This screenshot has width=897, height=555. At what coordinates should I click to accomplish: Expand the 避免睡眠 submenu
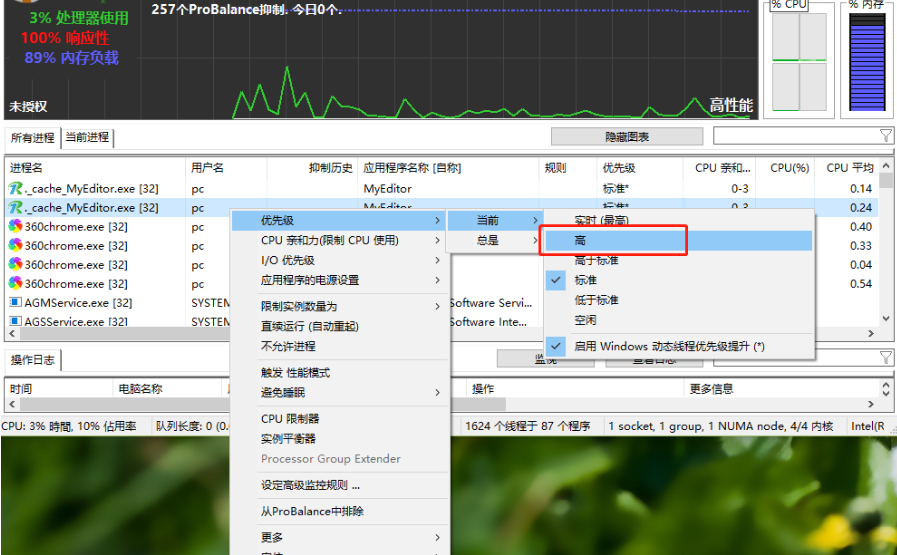click(340, 393)
